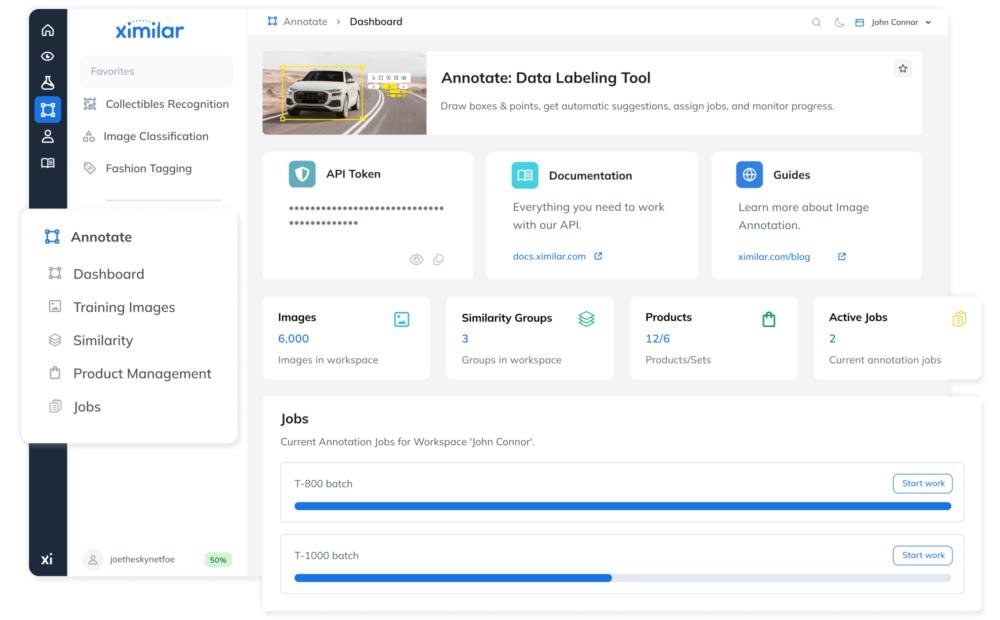Toggle dark mode with the moon icon
The width and height of the screenshot is (1000, 620).
click(x=839, y=22)
